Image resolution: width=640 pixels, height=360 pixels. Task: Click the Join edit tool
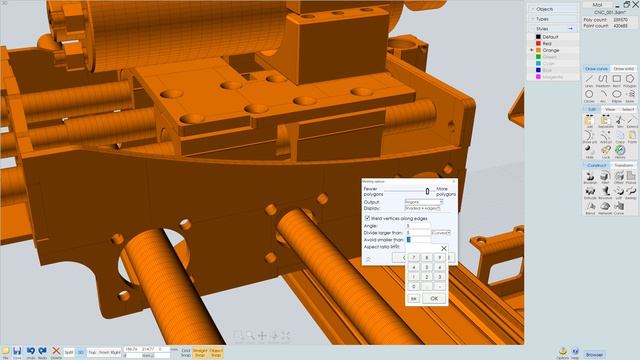(x=589, y=122)
